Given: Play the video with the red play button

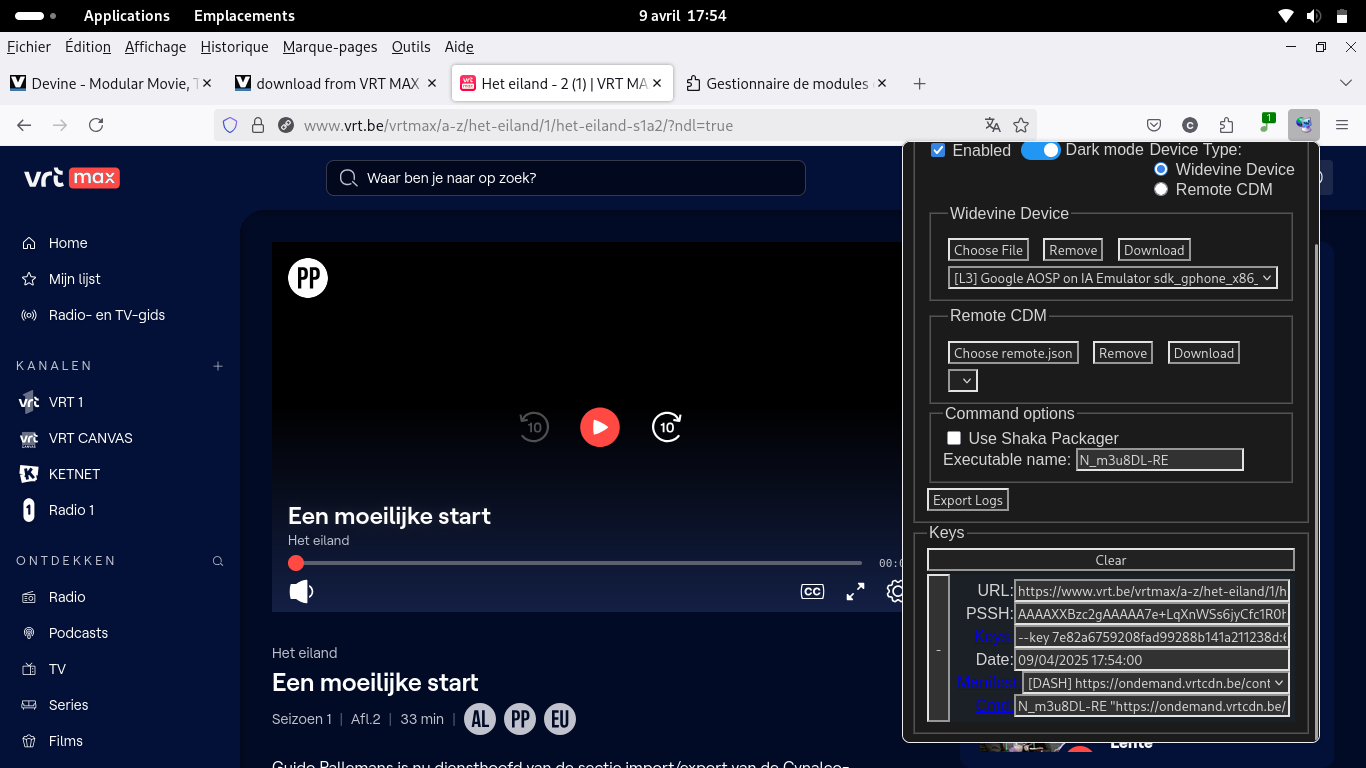Looking at the screenshot, I should point(600,427).
